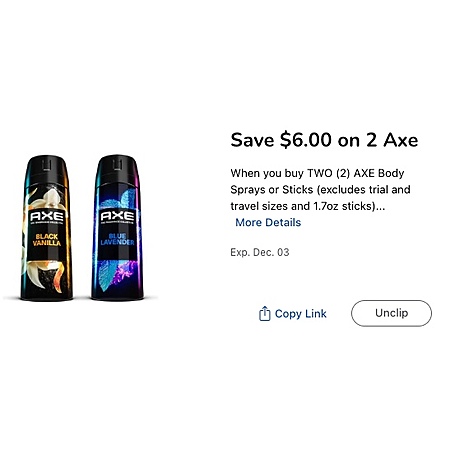Image resolution: width=450 pixels, height=450 pixels.
Task: Unclip this Axe coupon
Action: pos(391,313)
